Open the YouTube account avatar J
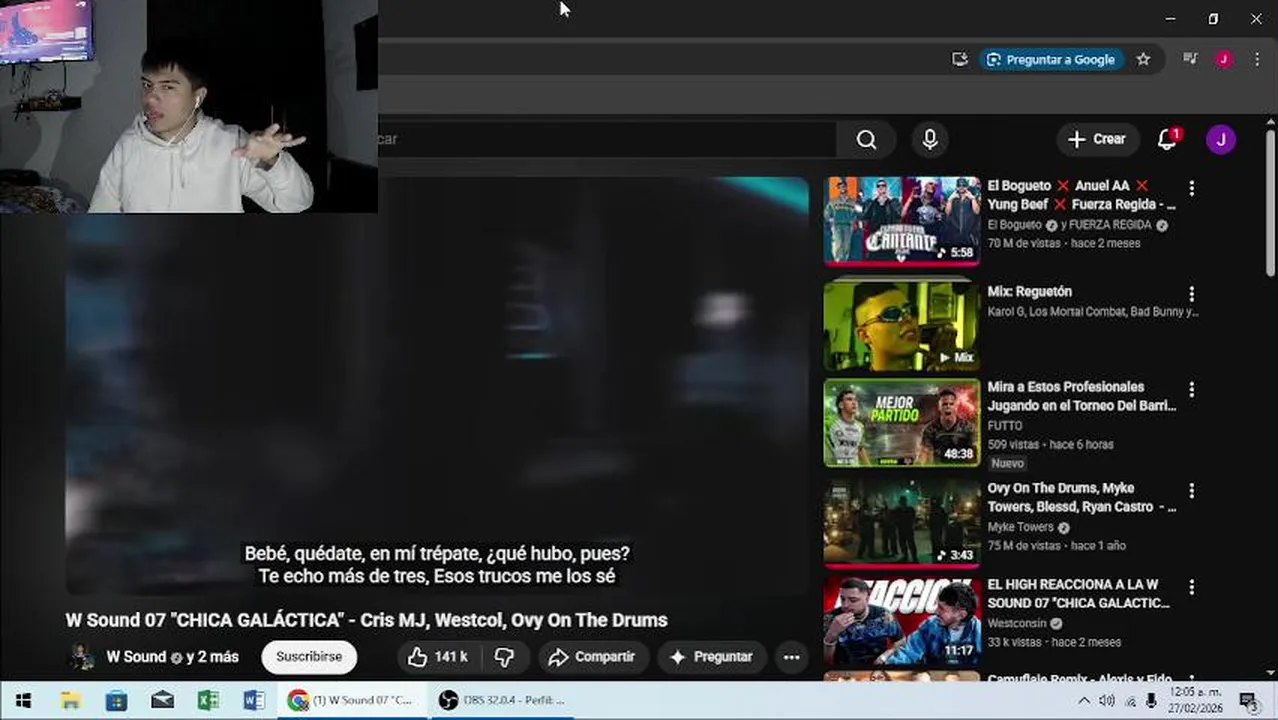This screenshot has height=720, width=1278. pyautogui.click(x=1220, y=140)
